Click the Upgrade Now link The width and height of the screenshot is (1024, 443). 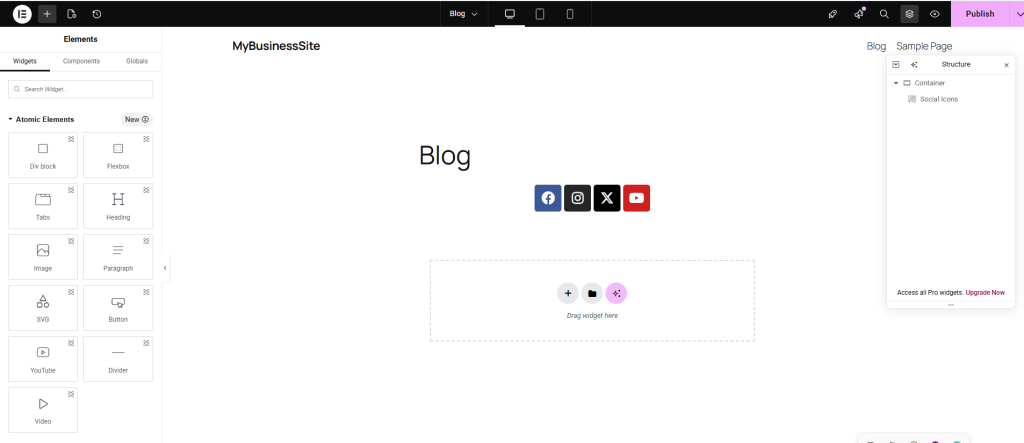(985, 293)
